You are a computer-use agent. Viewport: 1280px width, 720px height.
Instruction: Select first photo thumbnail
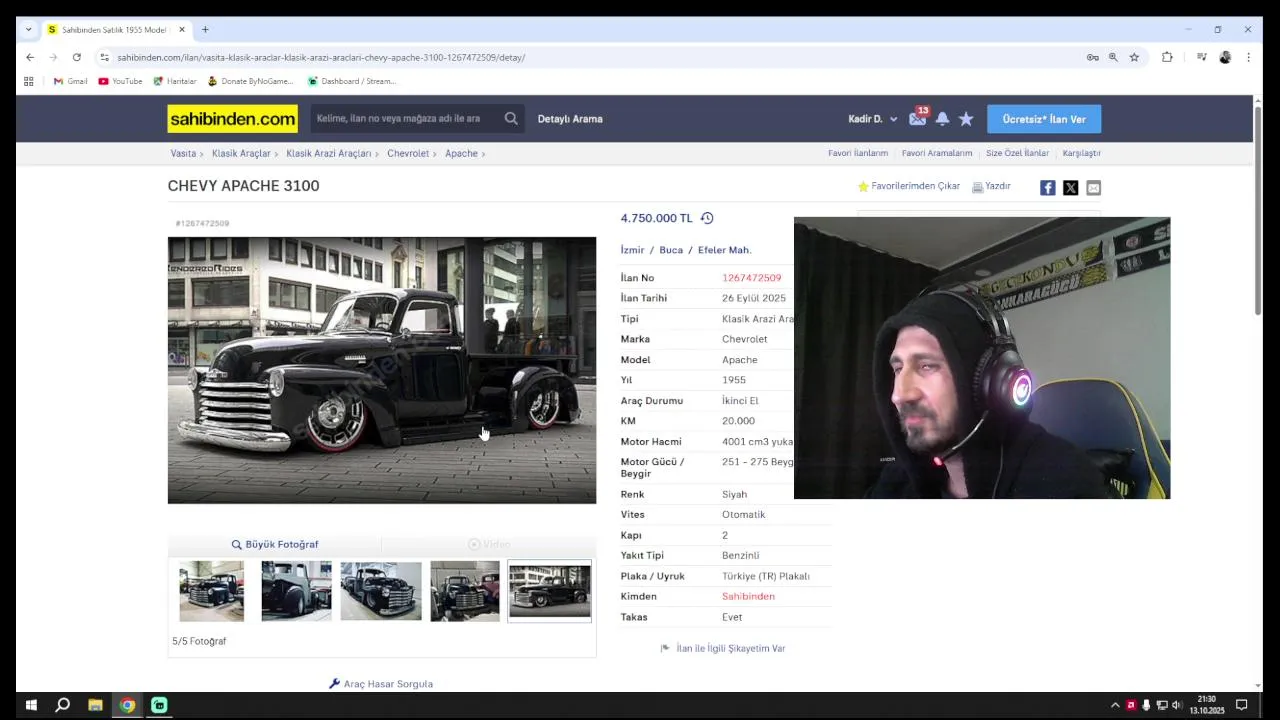[211, 591]
